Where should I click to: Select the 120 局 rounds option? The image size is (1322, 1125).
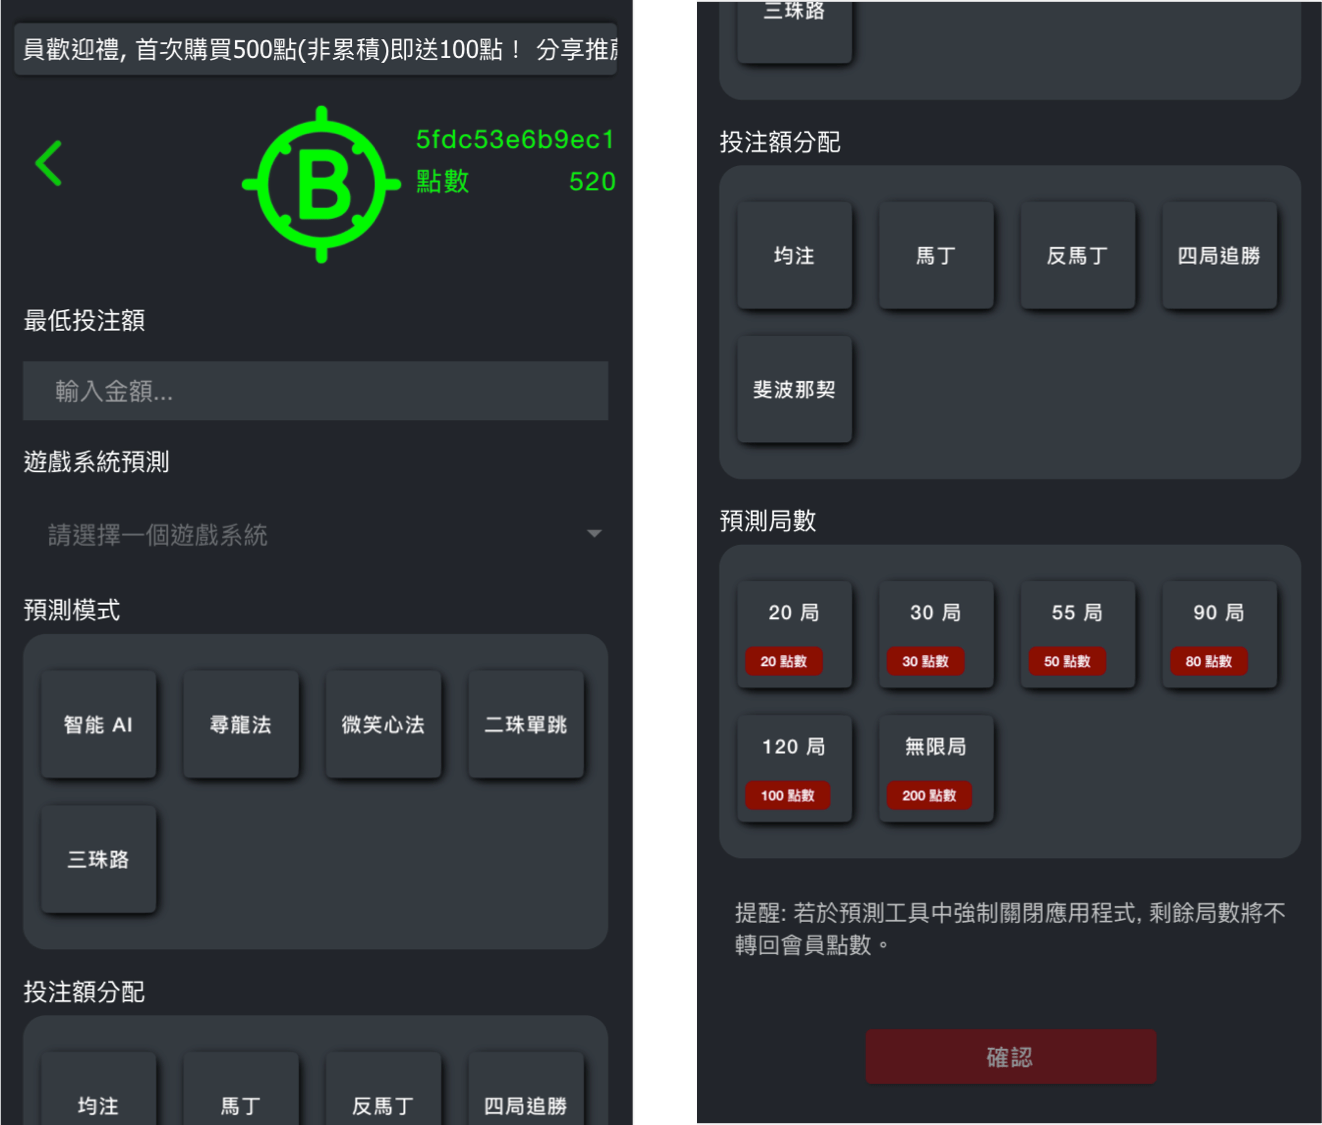(x=794, y=768)
